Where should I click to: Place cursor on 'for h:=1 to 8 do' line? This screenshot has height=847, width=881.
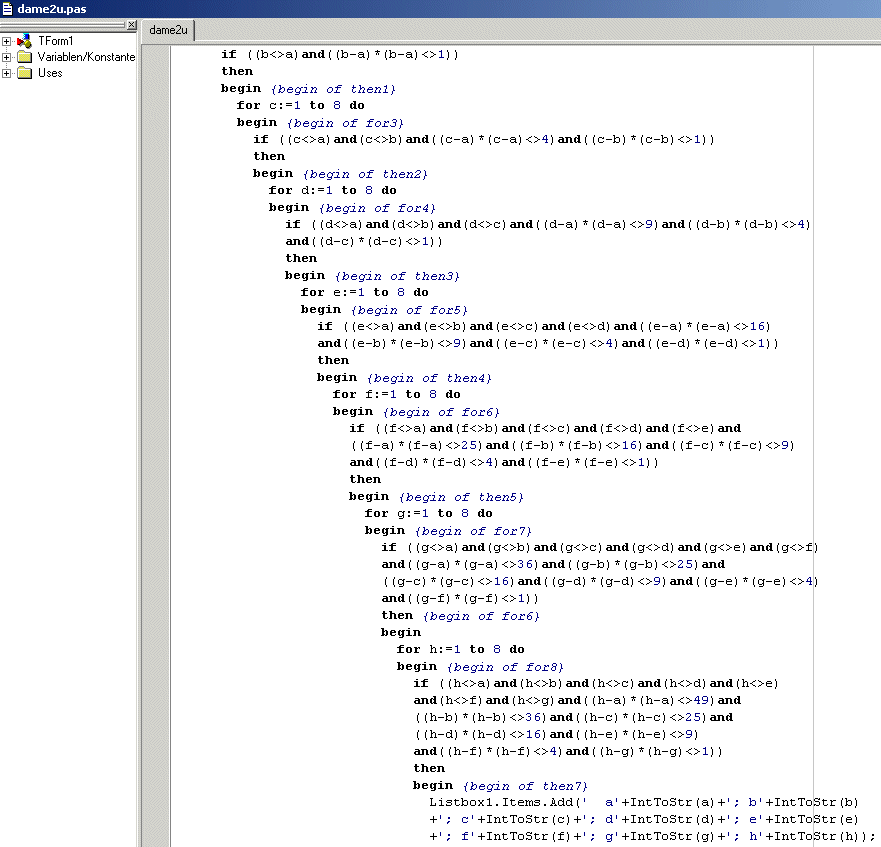pyautogui.click(x=460, y=649)
